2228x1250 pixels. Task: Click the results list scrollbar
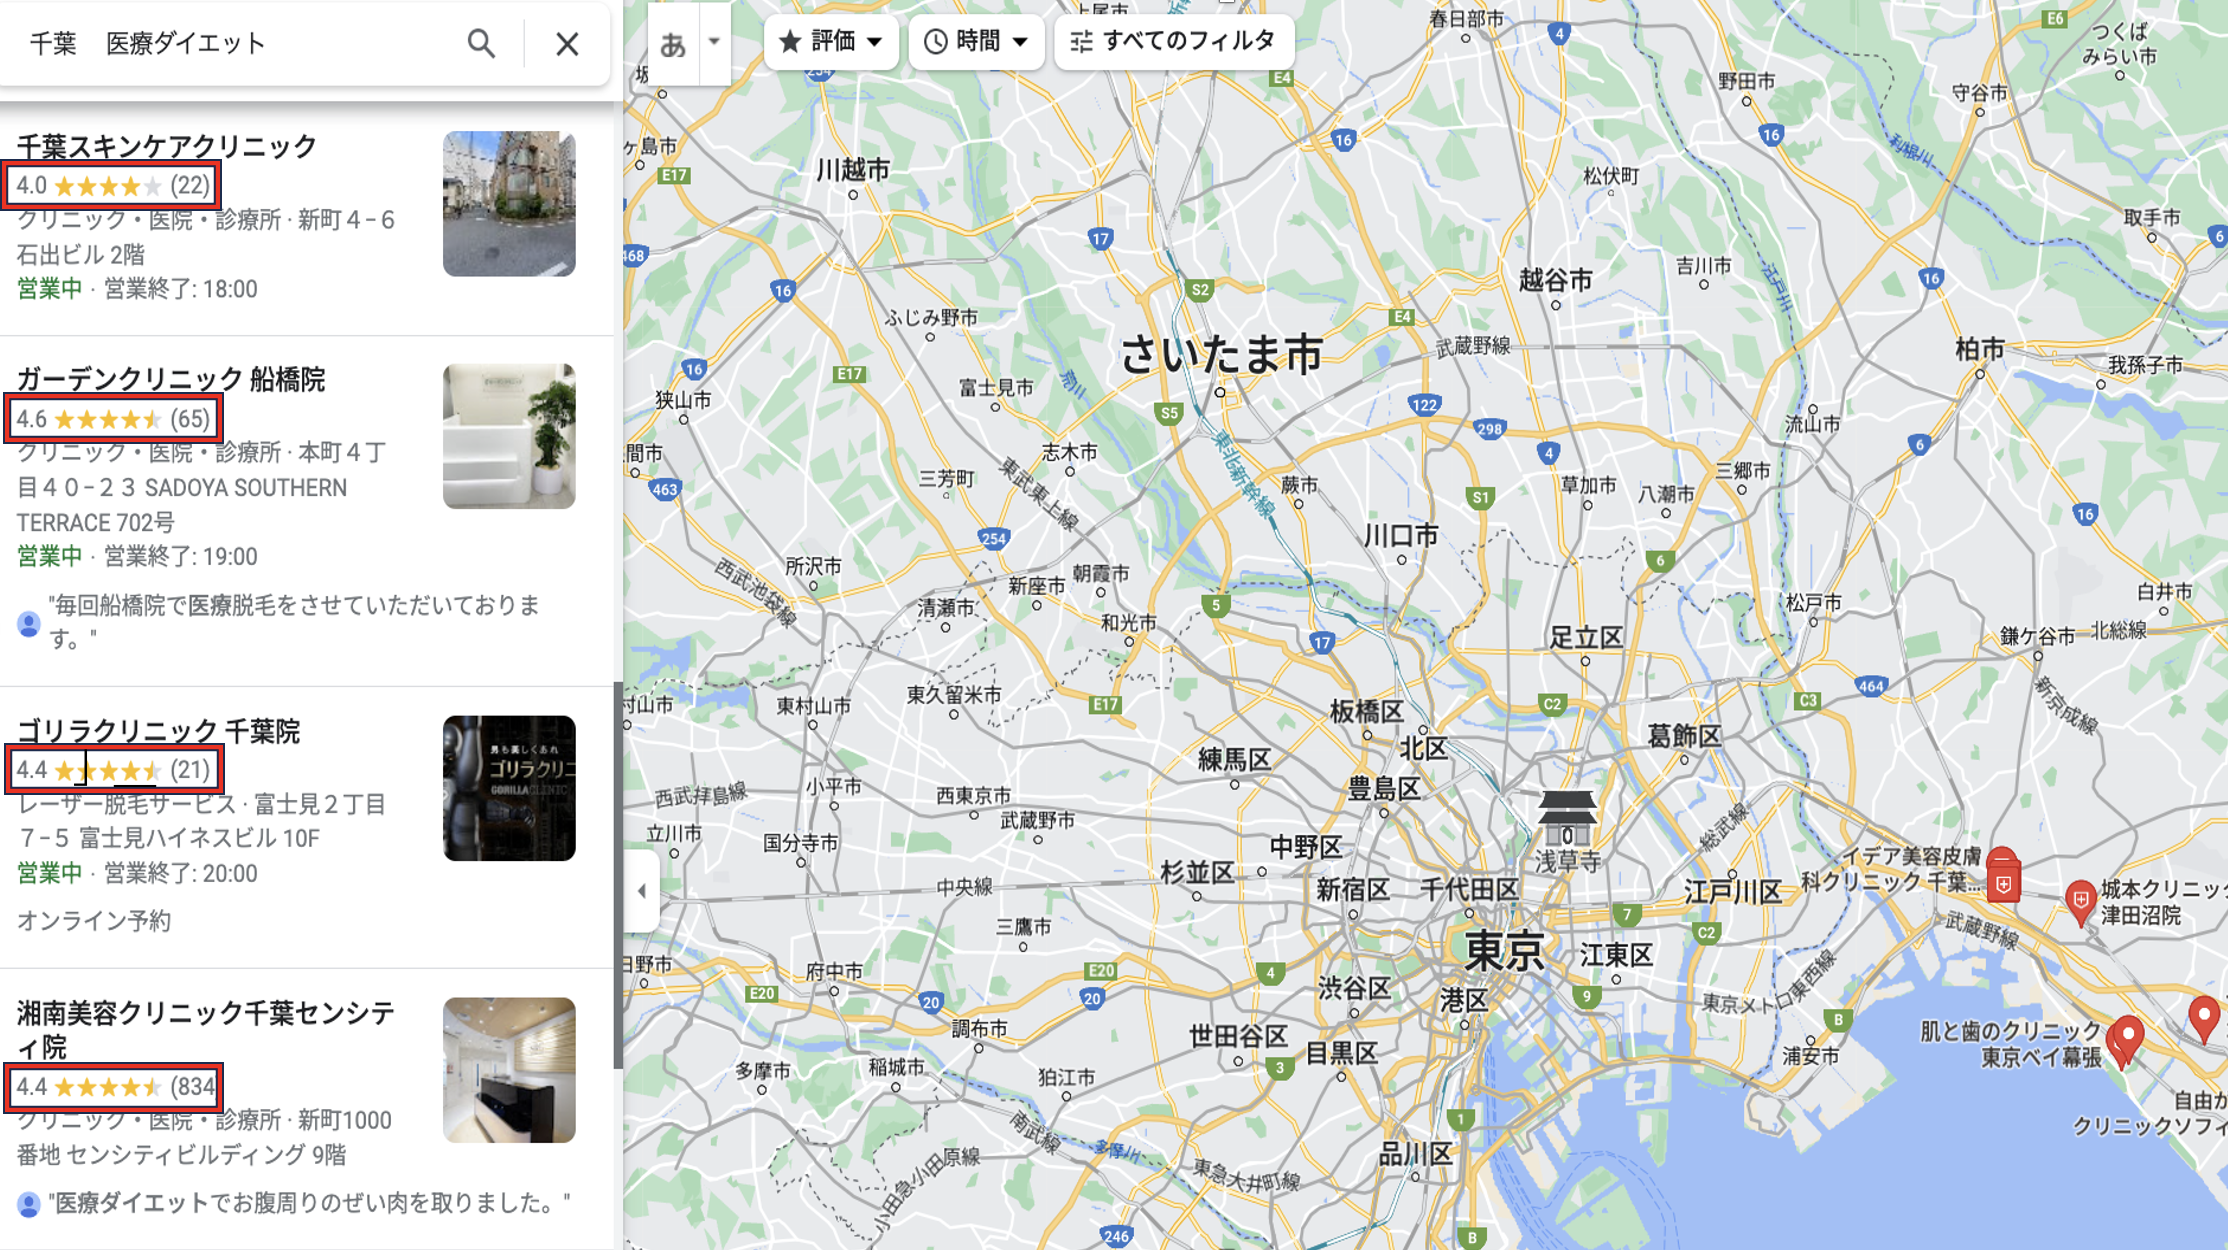618,875
